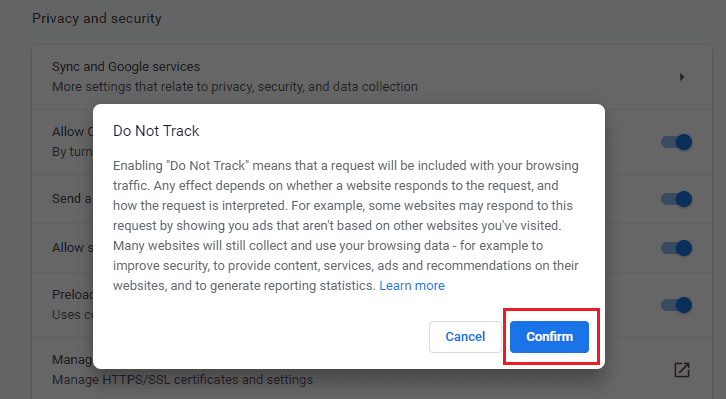The width and height of the screenshot is (726, 399).
Task: Expand Sync and Google services arrow
Action: point(682,77)
